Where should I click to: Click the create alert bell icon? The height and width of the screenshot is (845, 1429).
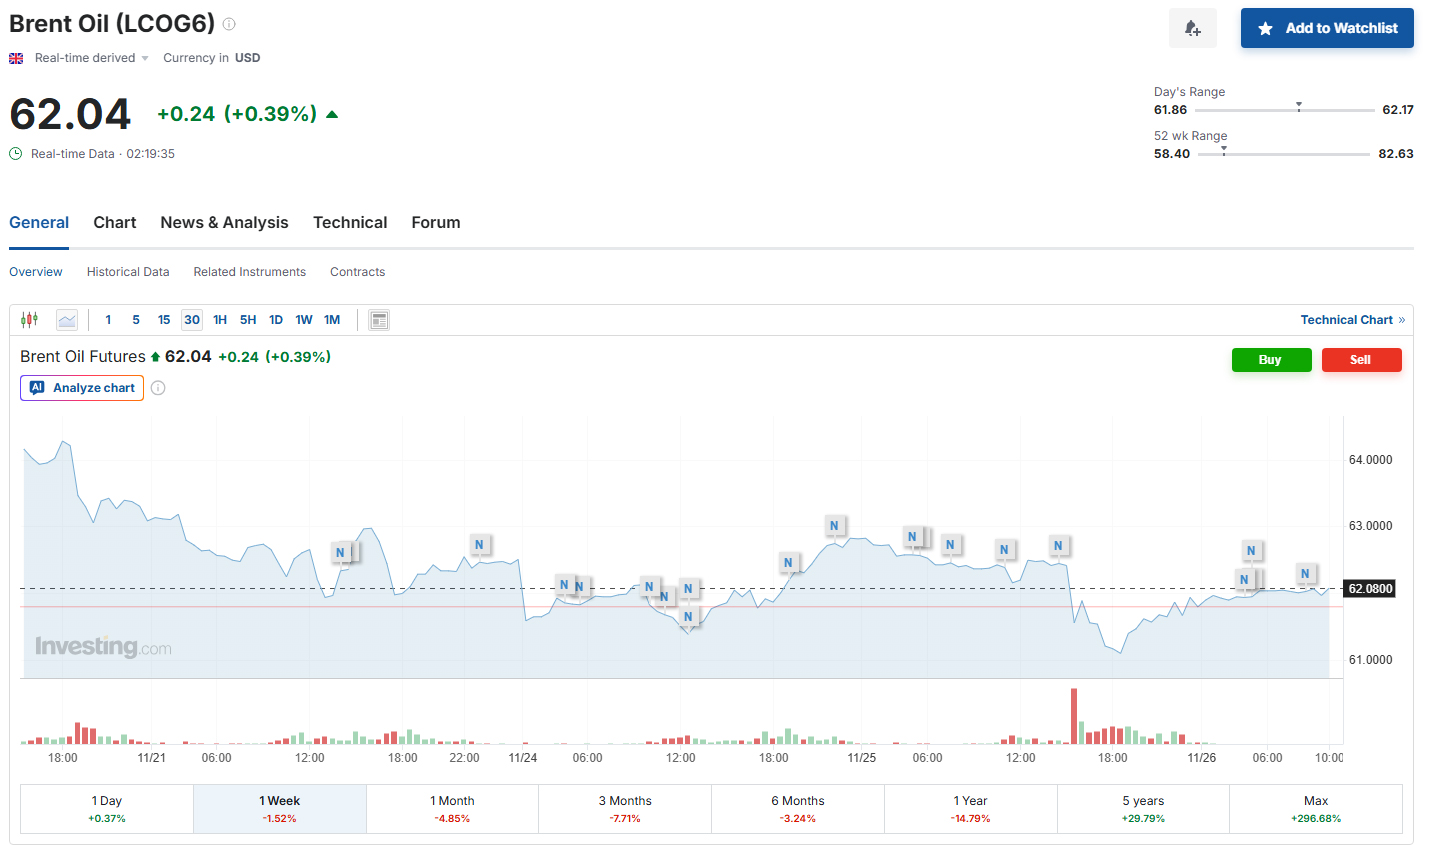pos(1192,28)
